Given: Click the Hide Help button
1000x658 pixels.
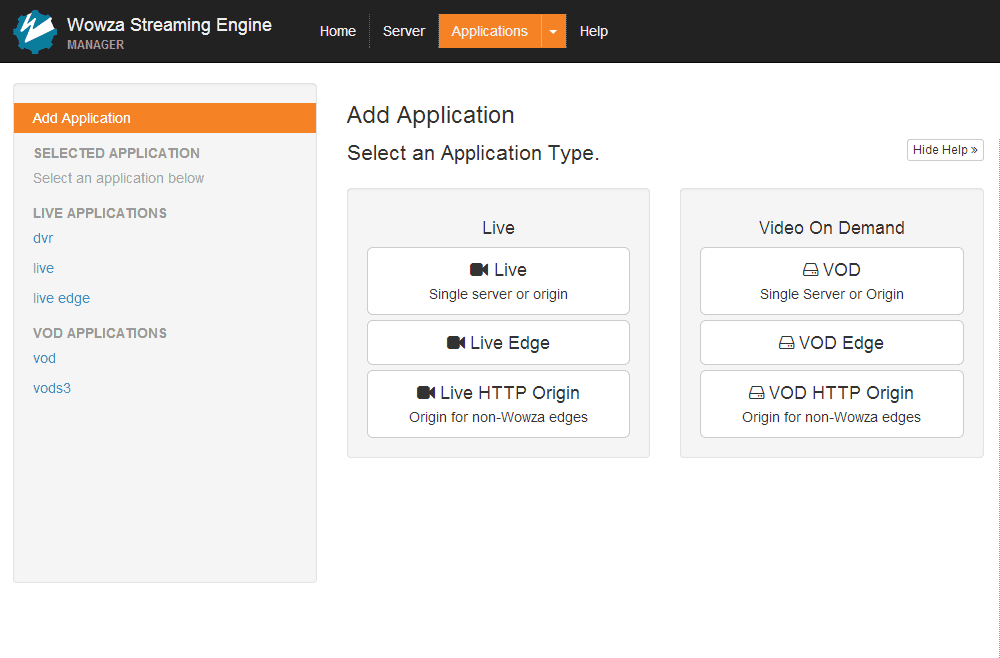Looking at the screenshot, I should [x=945, y=150].
